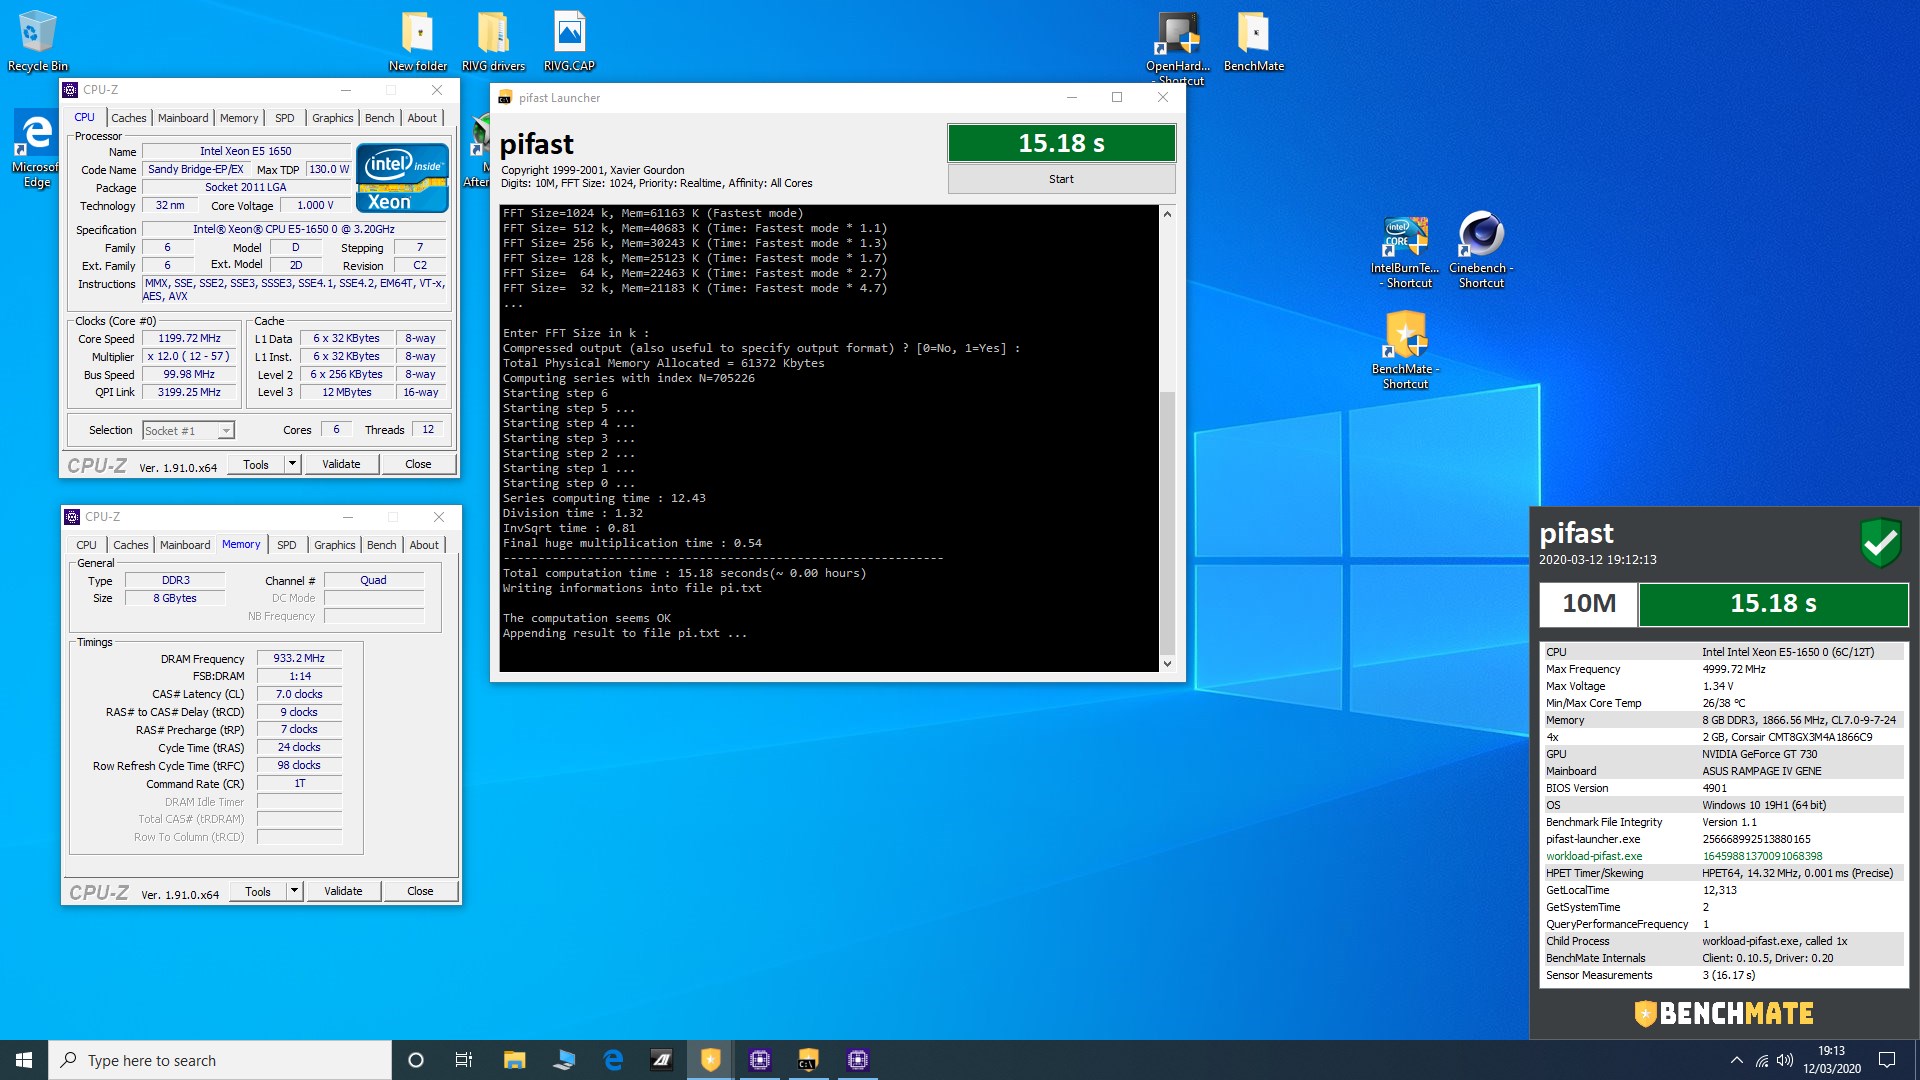The width and height of the screenshot is (1920, 1080).
Task: Select SPD tab in bottom CPU-Z window
Action: click(x=287, y=545)
